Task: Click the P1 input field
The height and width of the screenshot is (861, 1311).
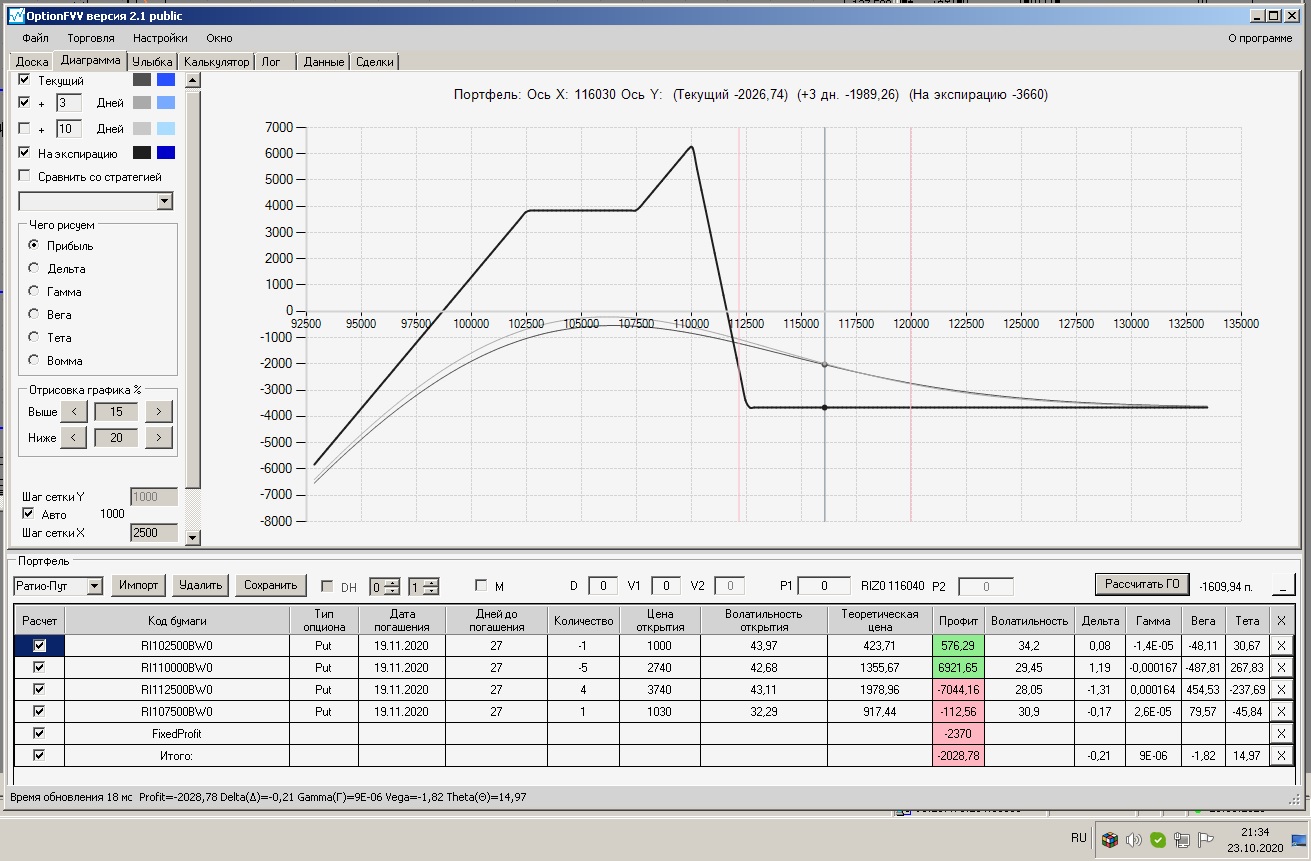Action: point(824,586)
